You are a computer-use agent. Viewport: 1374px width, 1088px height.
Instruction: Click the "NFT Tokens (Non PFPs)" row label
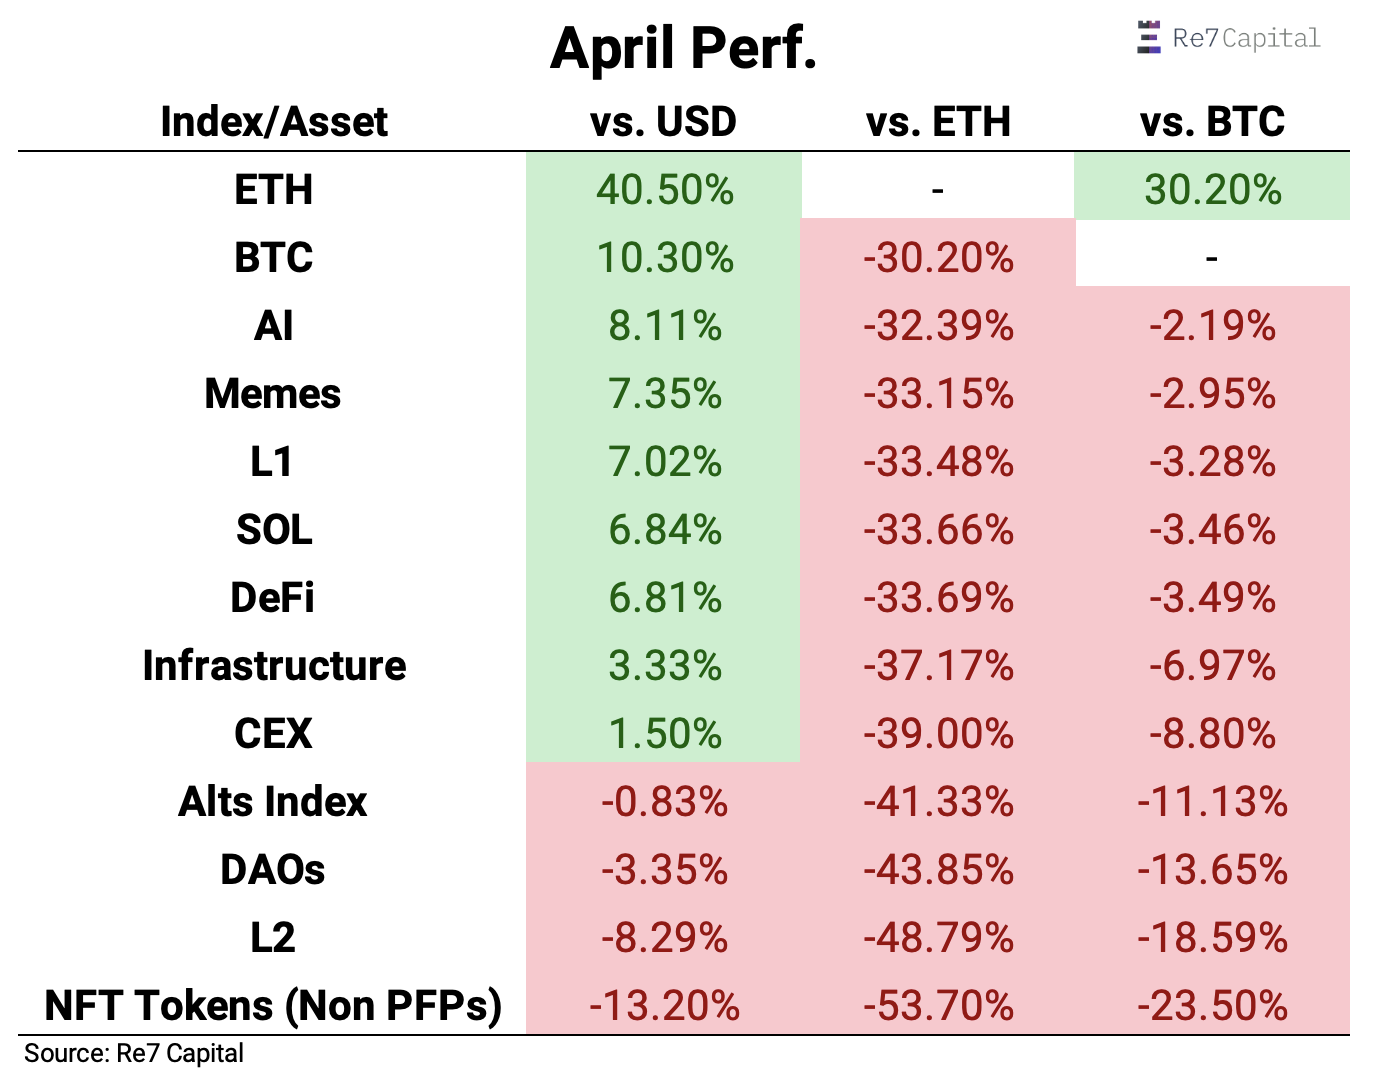[x=273, y=1006]
